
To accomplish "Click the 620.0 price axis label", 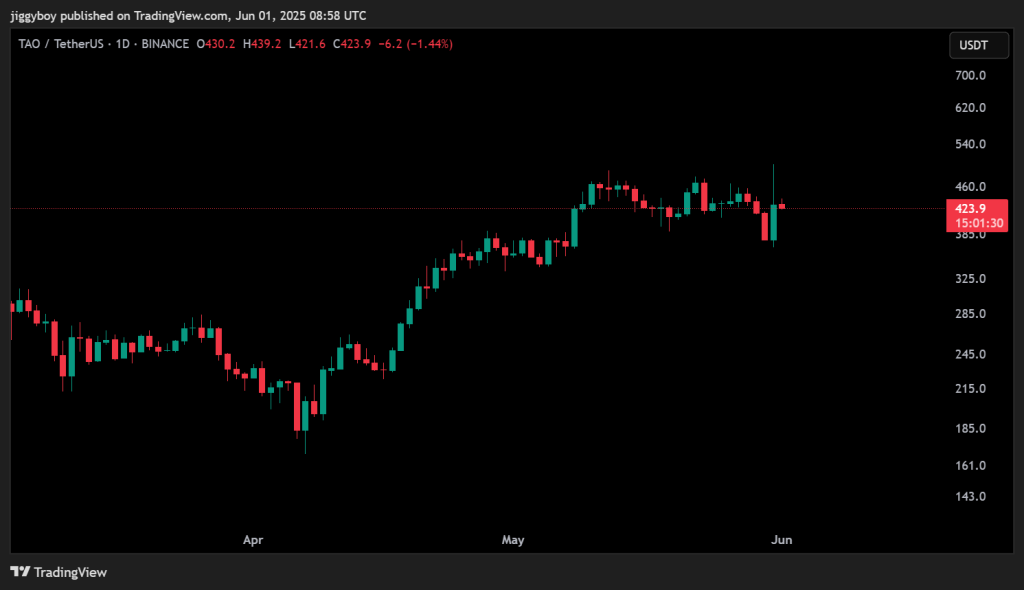I will [x=970, y=108].
